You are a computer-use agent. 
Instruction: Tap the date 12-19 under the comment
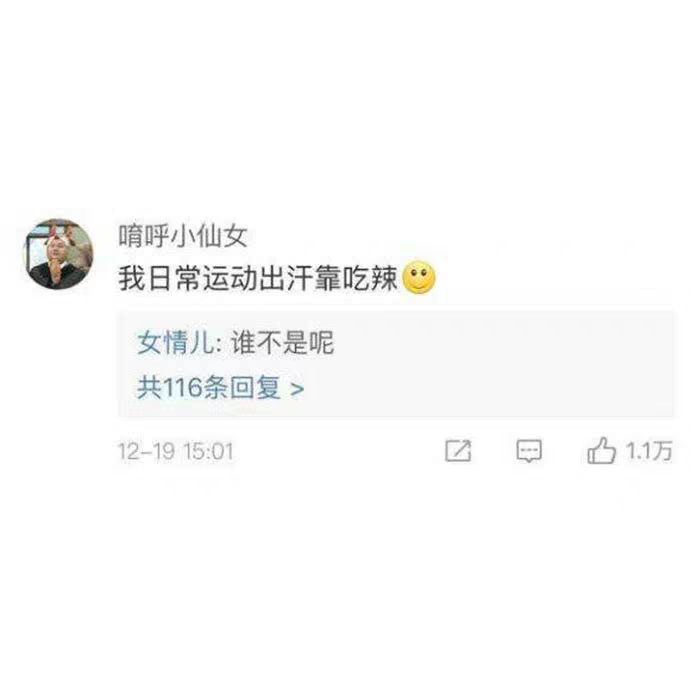click(x=147, y=451)
